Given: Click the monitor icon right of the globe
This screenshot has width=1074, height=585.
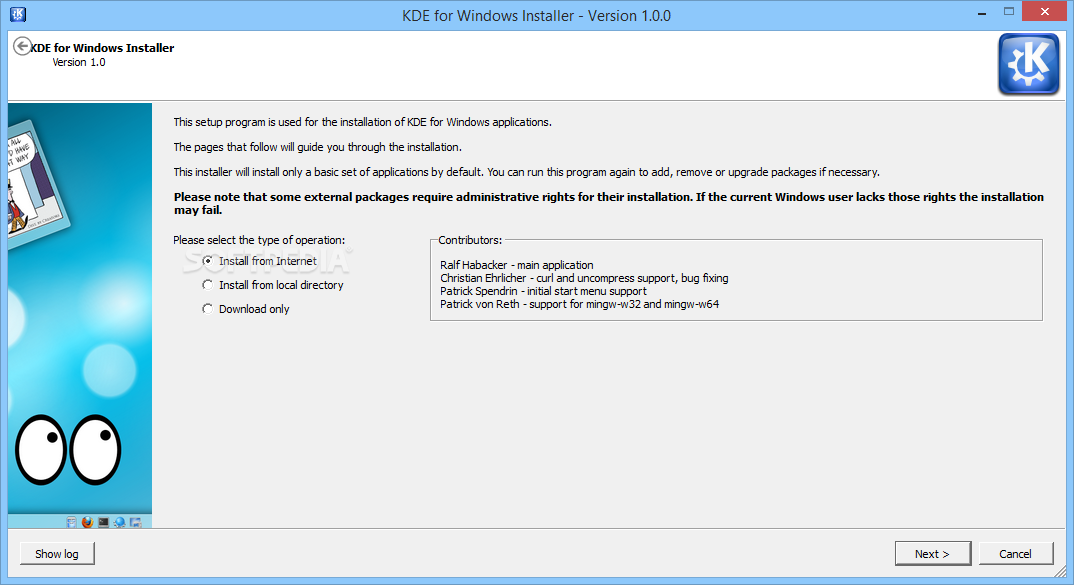Looking at the screenshot, I should tap(135, 522).
